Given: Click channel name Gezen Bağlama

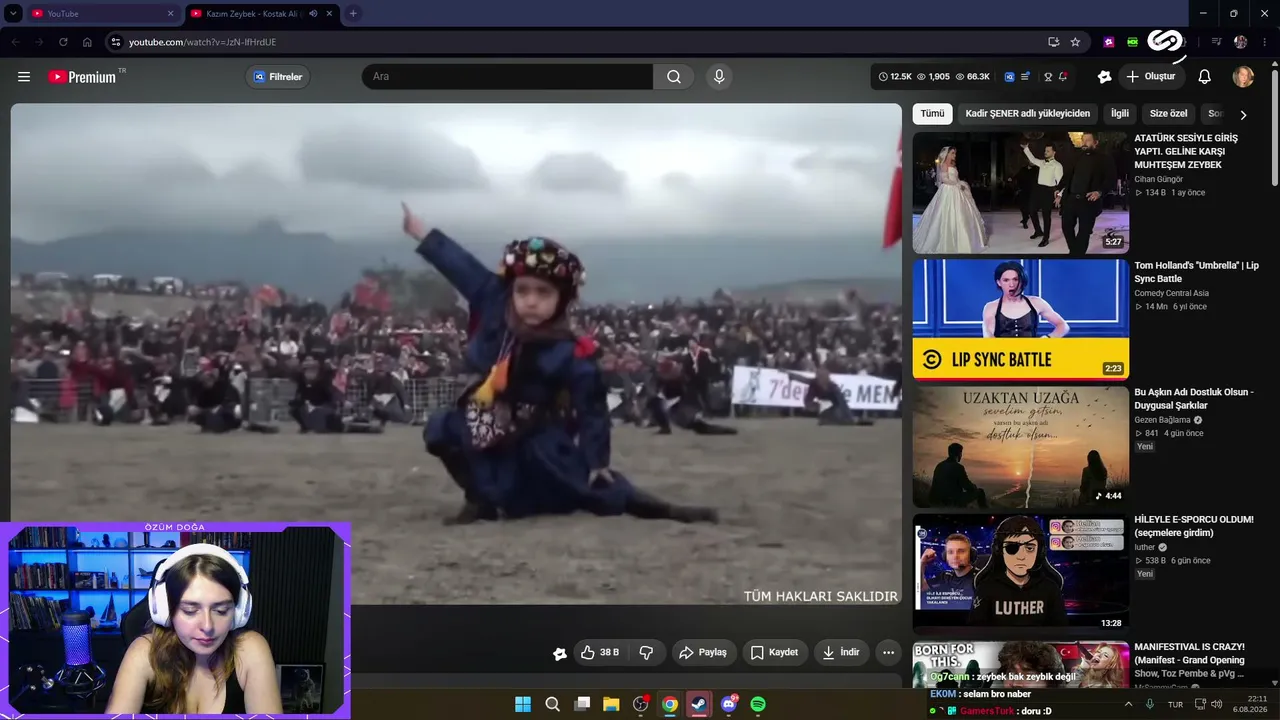Looking at the screenshot, I should 1162,420.
